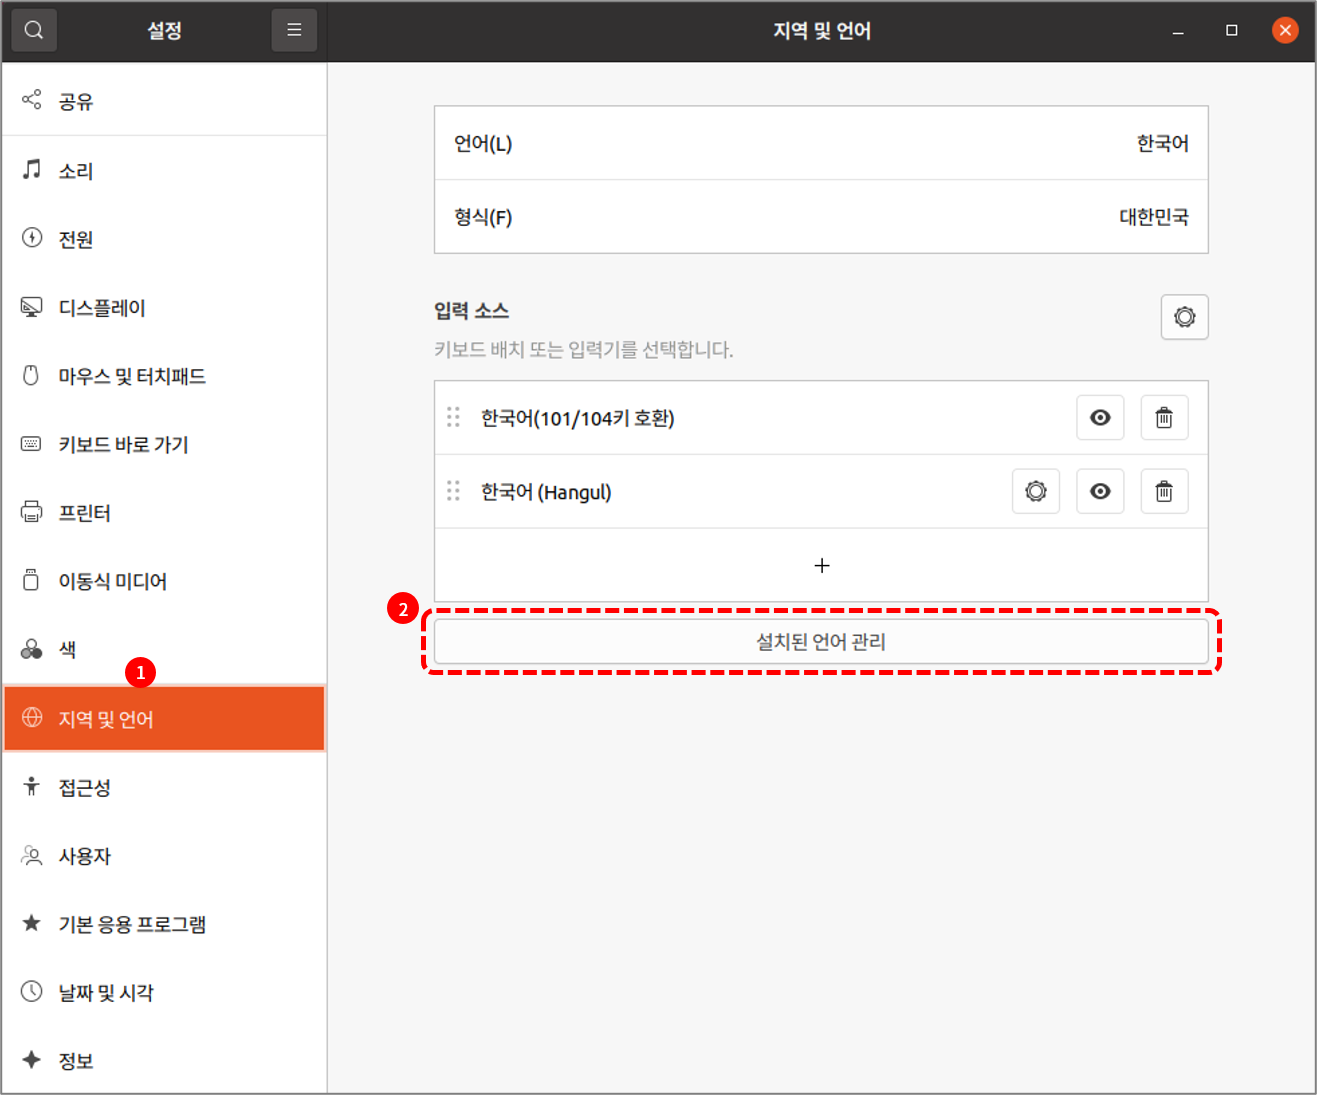Click the sparkle icon beside 정보
1317x1095 pixels.
(32, 1060)
